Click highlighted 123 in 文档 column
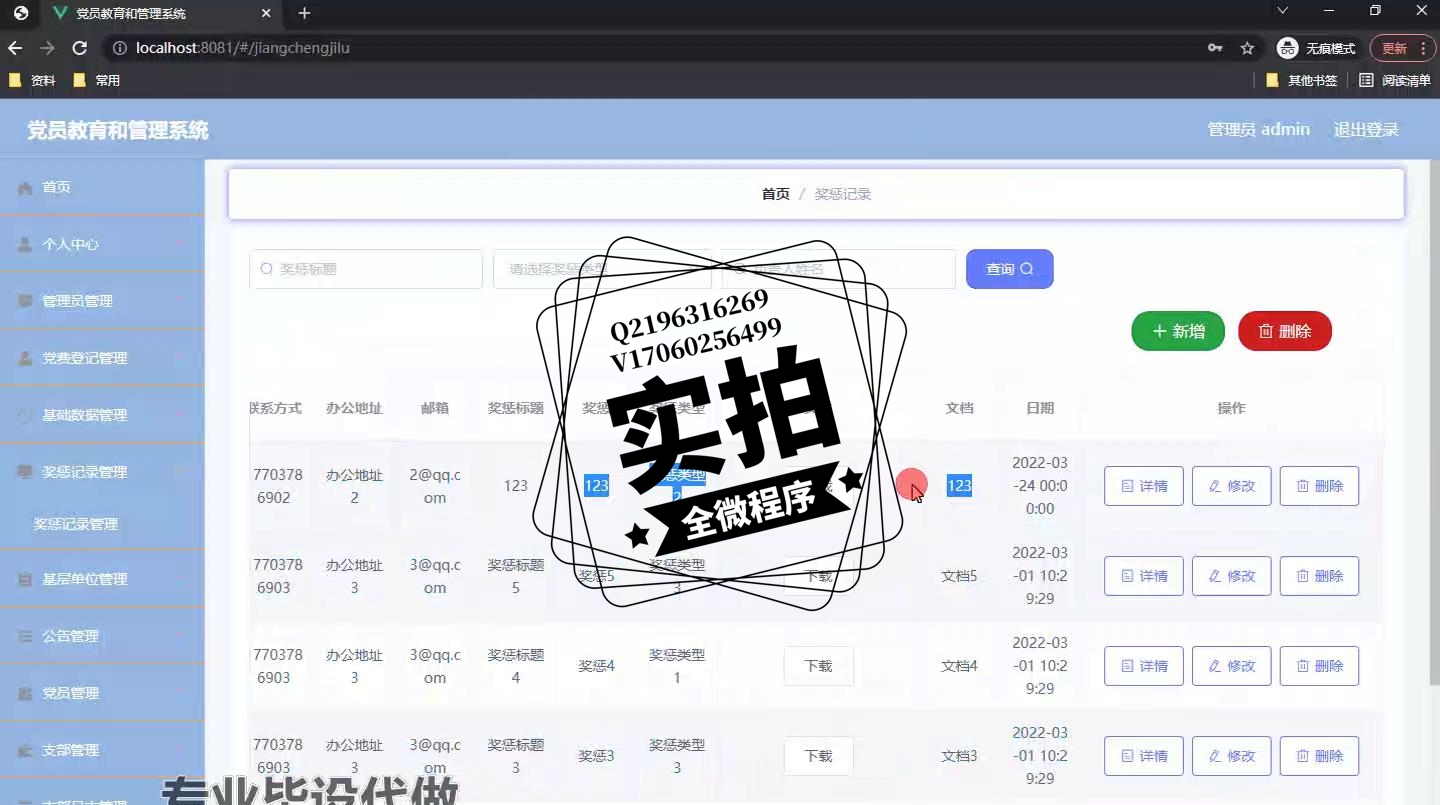 [x=959, y=486]
